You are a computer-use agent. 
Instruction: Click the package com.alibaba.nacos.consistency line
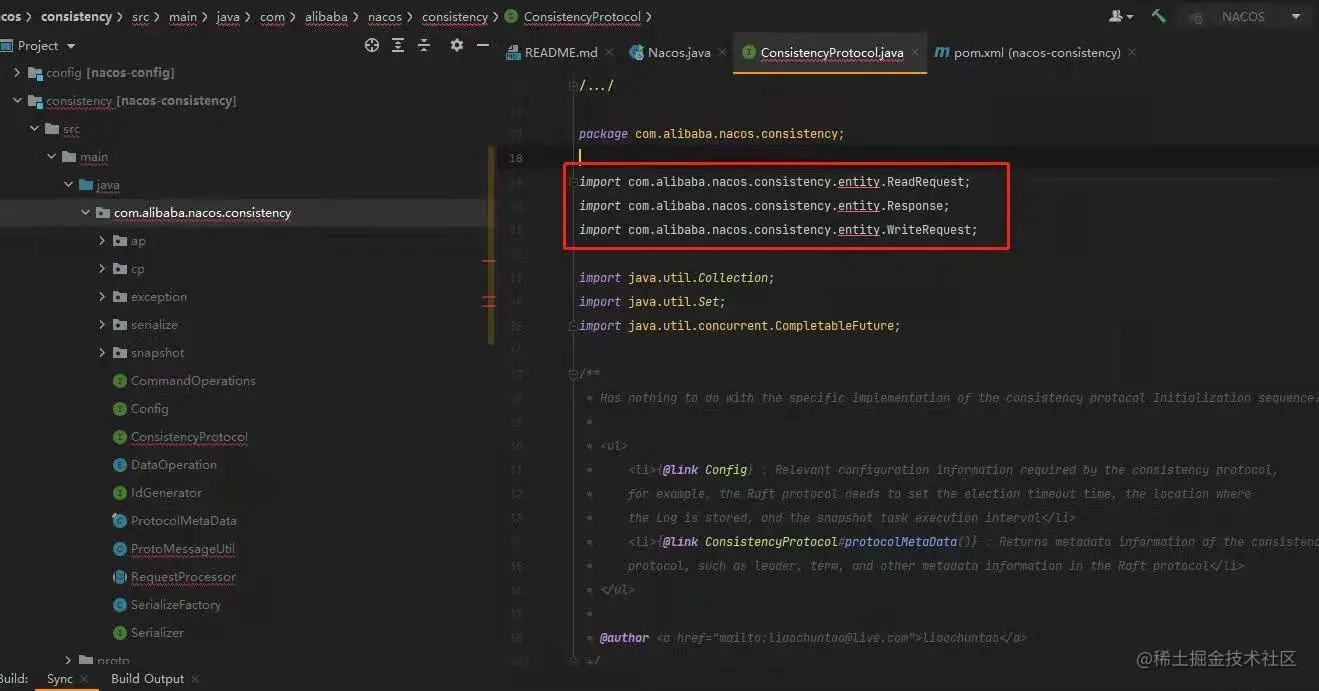[711, 134]
